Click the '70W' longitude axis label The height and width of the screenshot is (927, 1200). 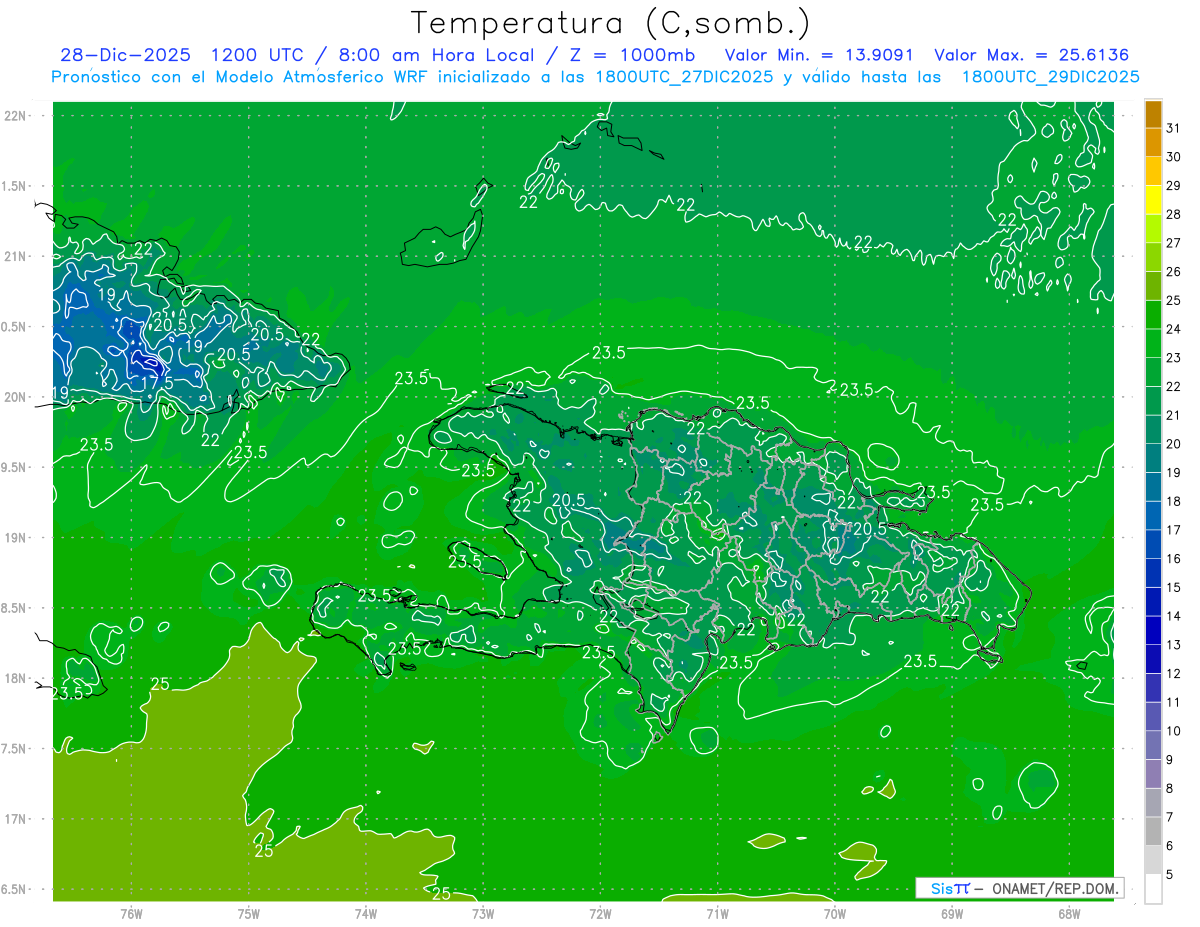[835, 914]
